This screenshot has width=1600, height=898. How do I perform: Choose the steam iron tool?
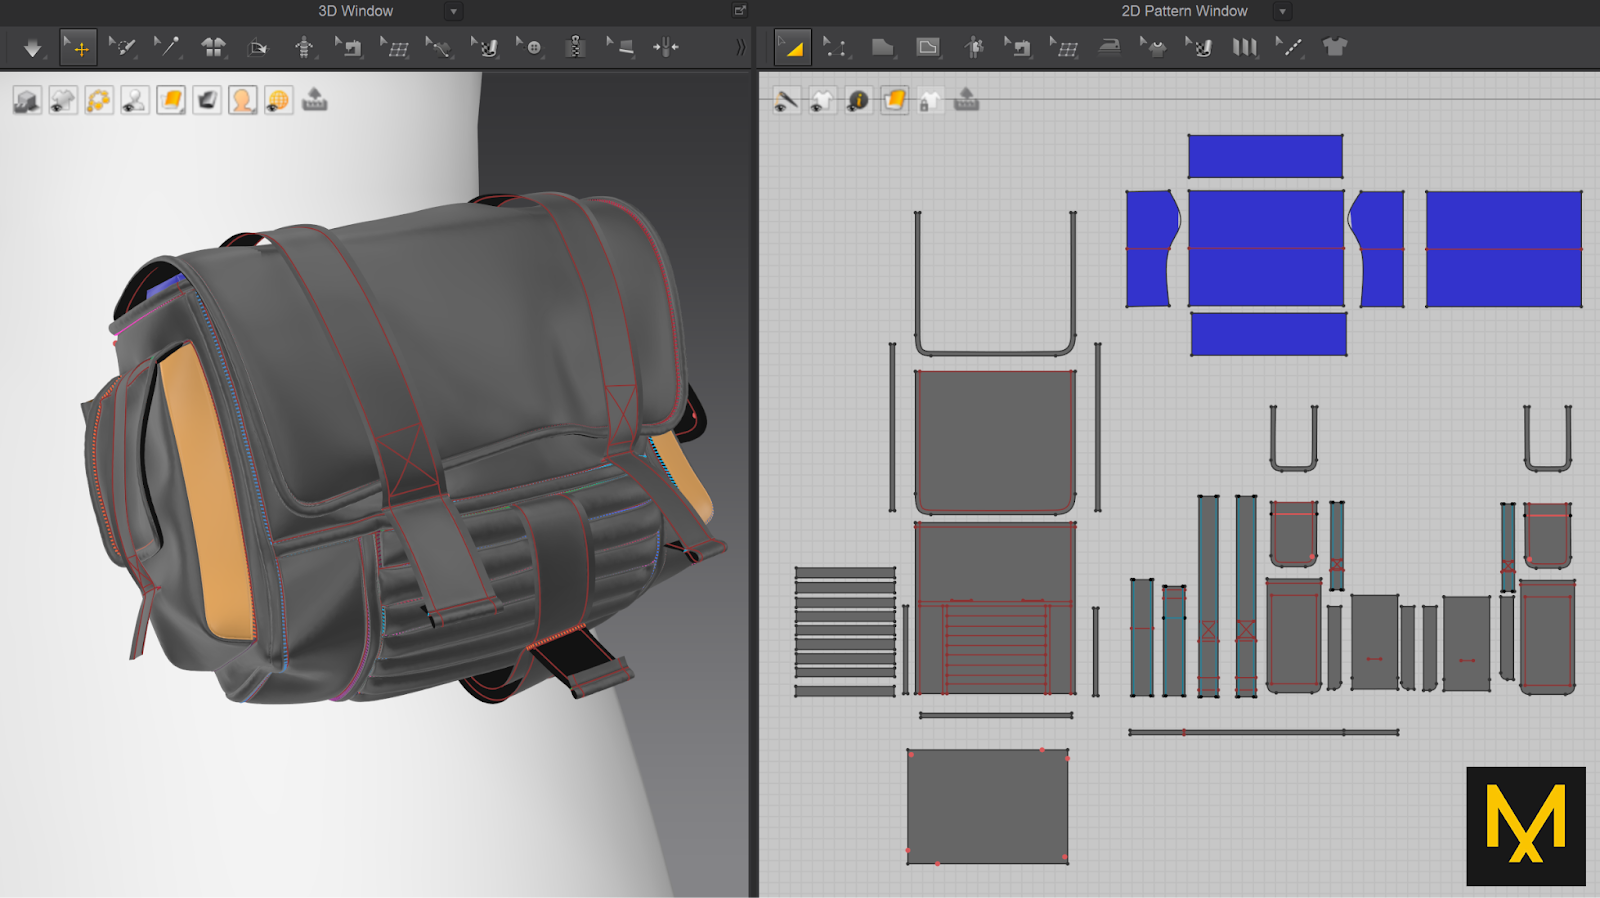click(1108, 47)
